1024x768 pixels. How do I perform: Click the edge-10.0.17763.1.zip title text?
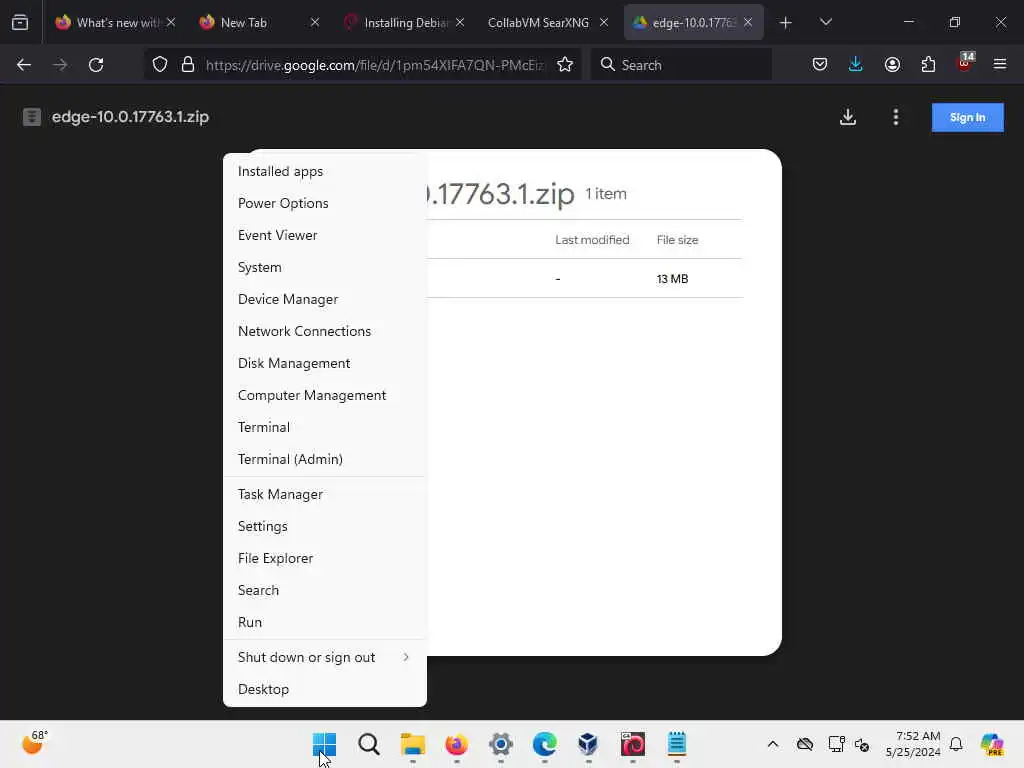click(130, 117)
